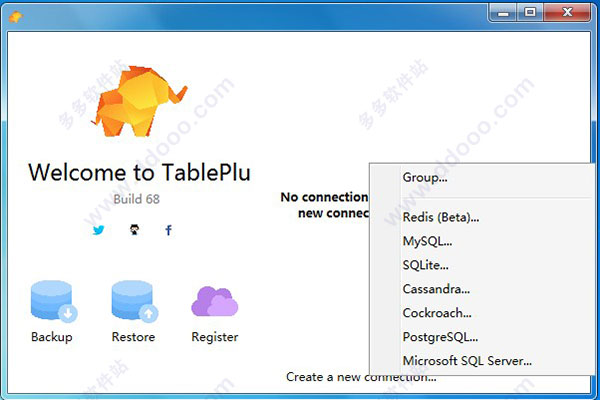Open the Facebook link icon
600x400 pixels.
(168, 230)
